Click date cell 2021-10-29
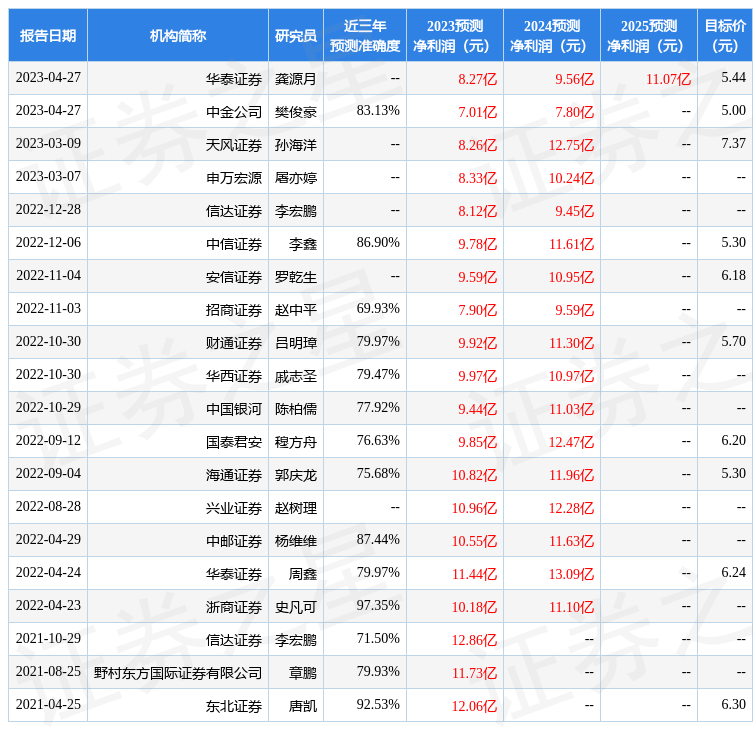Viewport: 753px width, 730px height. [x=48, y=638]
